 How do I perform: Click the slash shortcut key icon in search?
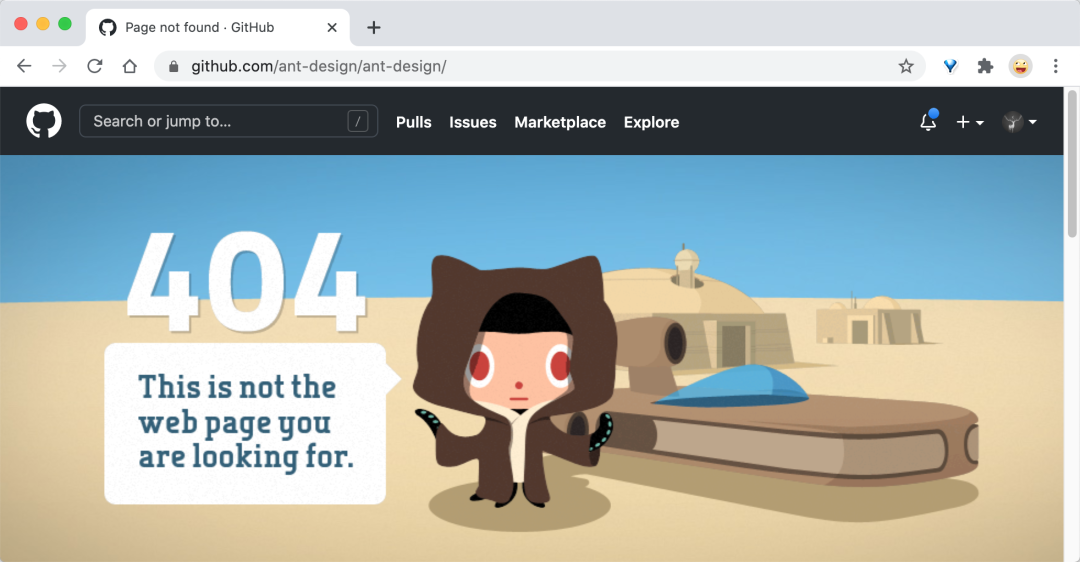pos(357,121)
